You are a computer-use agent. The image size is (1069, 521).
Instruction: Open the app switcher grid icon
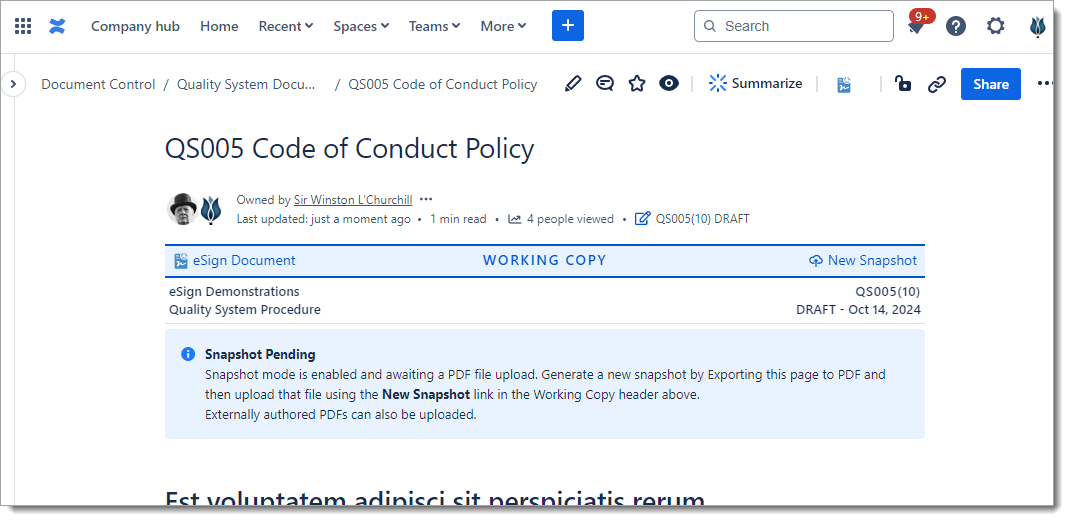pos(23,26)
